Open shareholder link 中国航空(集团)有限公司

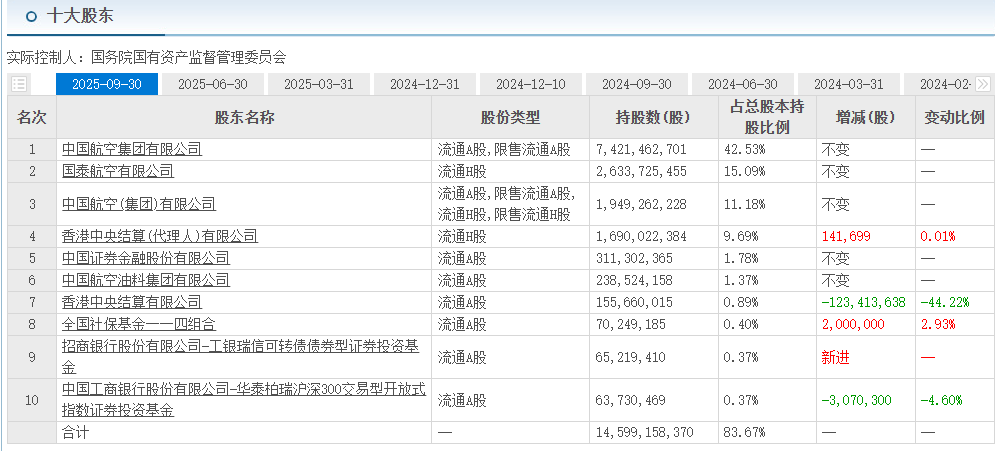[139, 204]
